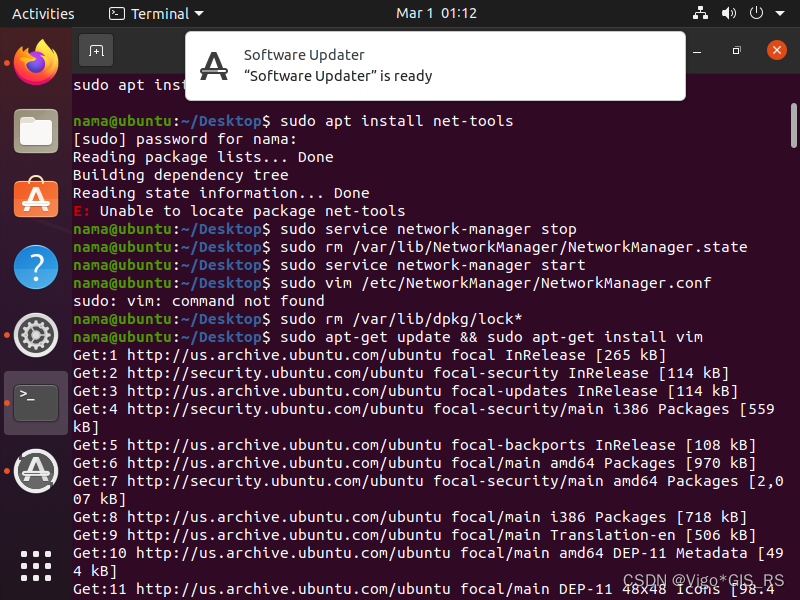Click the '[sudo] password for nama:' line

(x=185, y=139)
